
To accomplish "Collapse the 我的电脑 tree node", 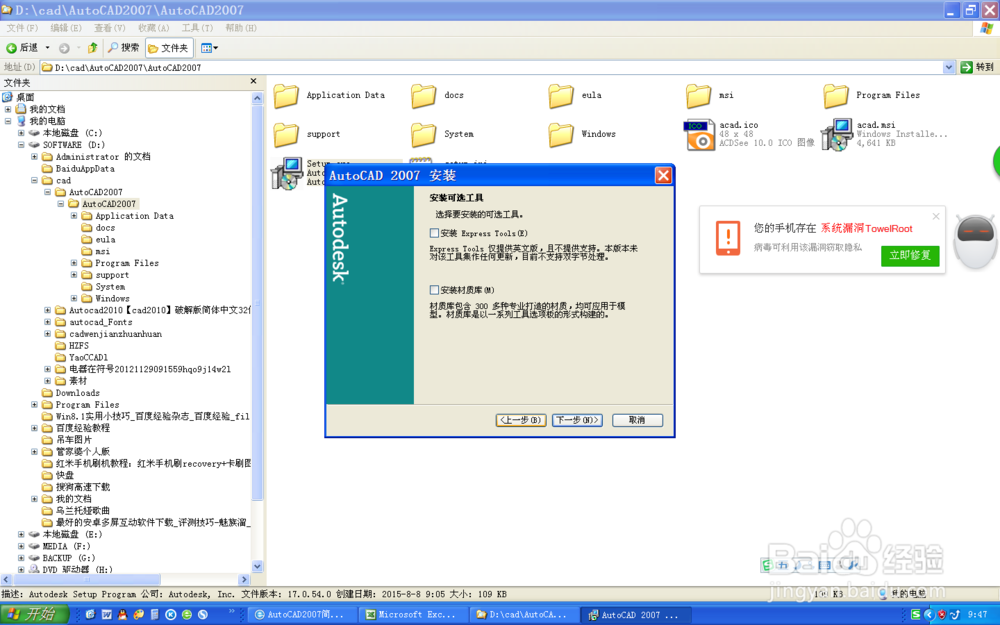I will click(8, 121).
